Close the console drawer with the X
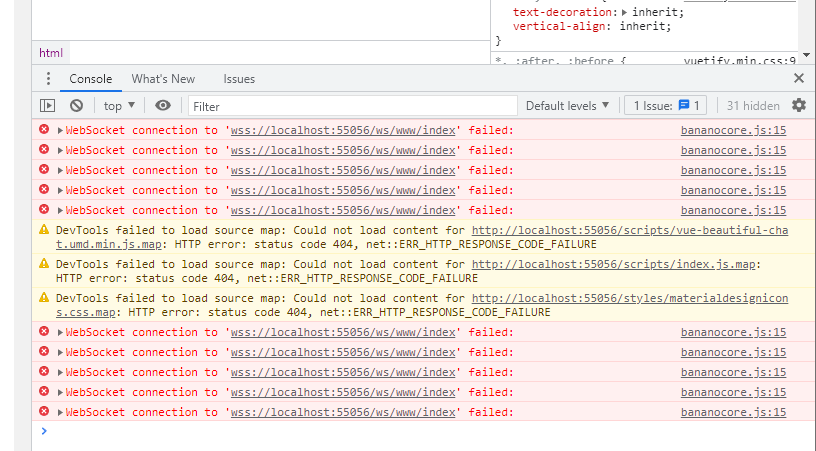The width and height of the screenshot is (816, 451). tap(799, 78)
